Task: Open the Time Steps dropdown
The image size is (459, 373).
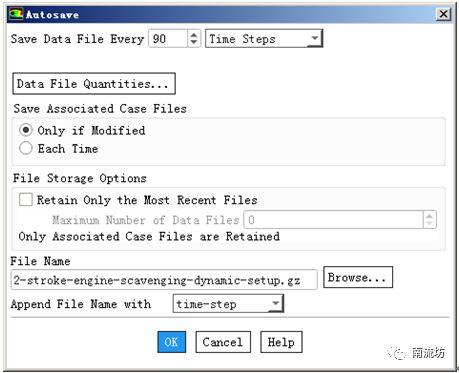Action: coord(264,39)
